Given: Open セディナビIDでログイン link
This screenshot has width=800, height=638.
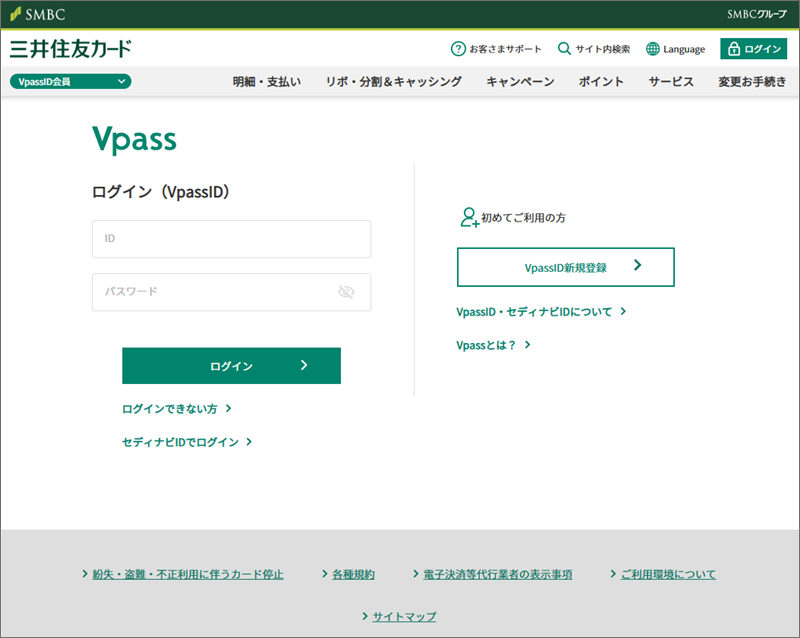Looking at the screenshot, I should tap(187, 442).
